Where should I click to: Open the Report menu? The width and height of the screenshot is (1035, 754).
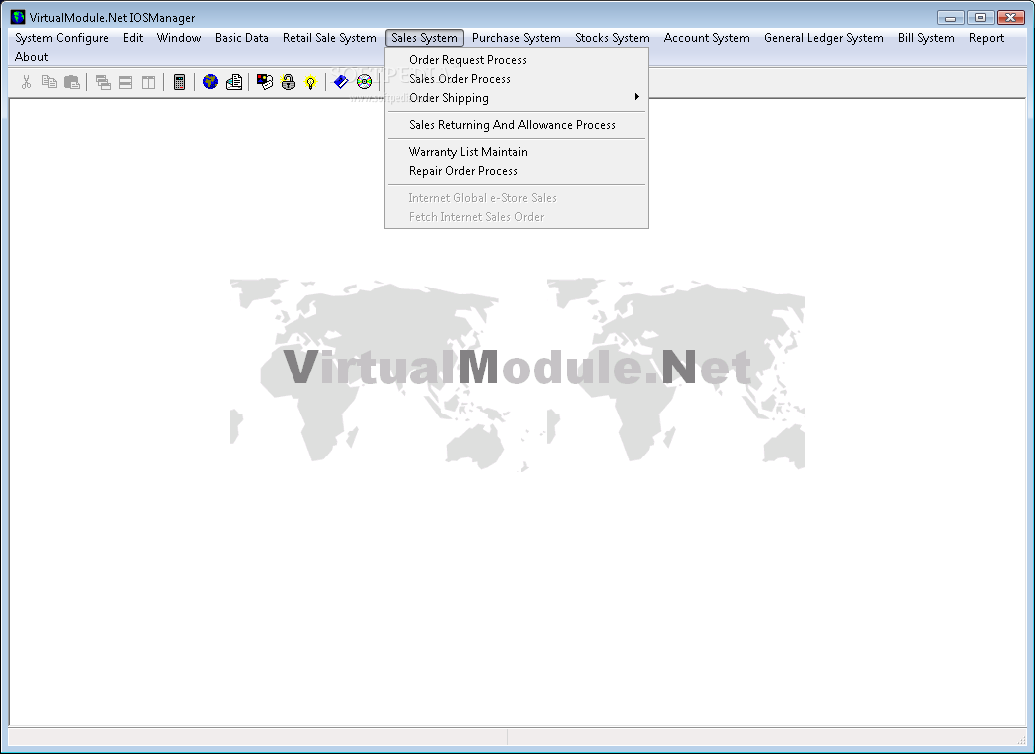tap(986, 38)
